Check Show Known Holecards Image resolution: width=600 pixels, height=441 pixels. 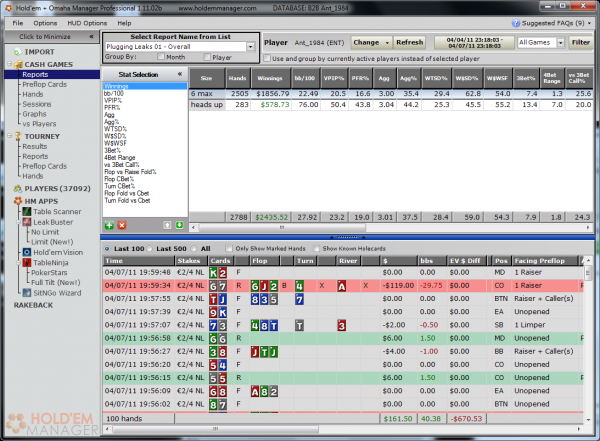pos(316,248)
